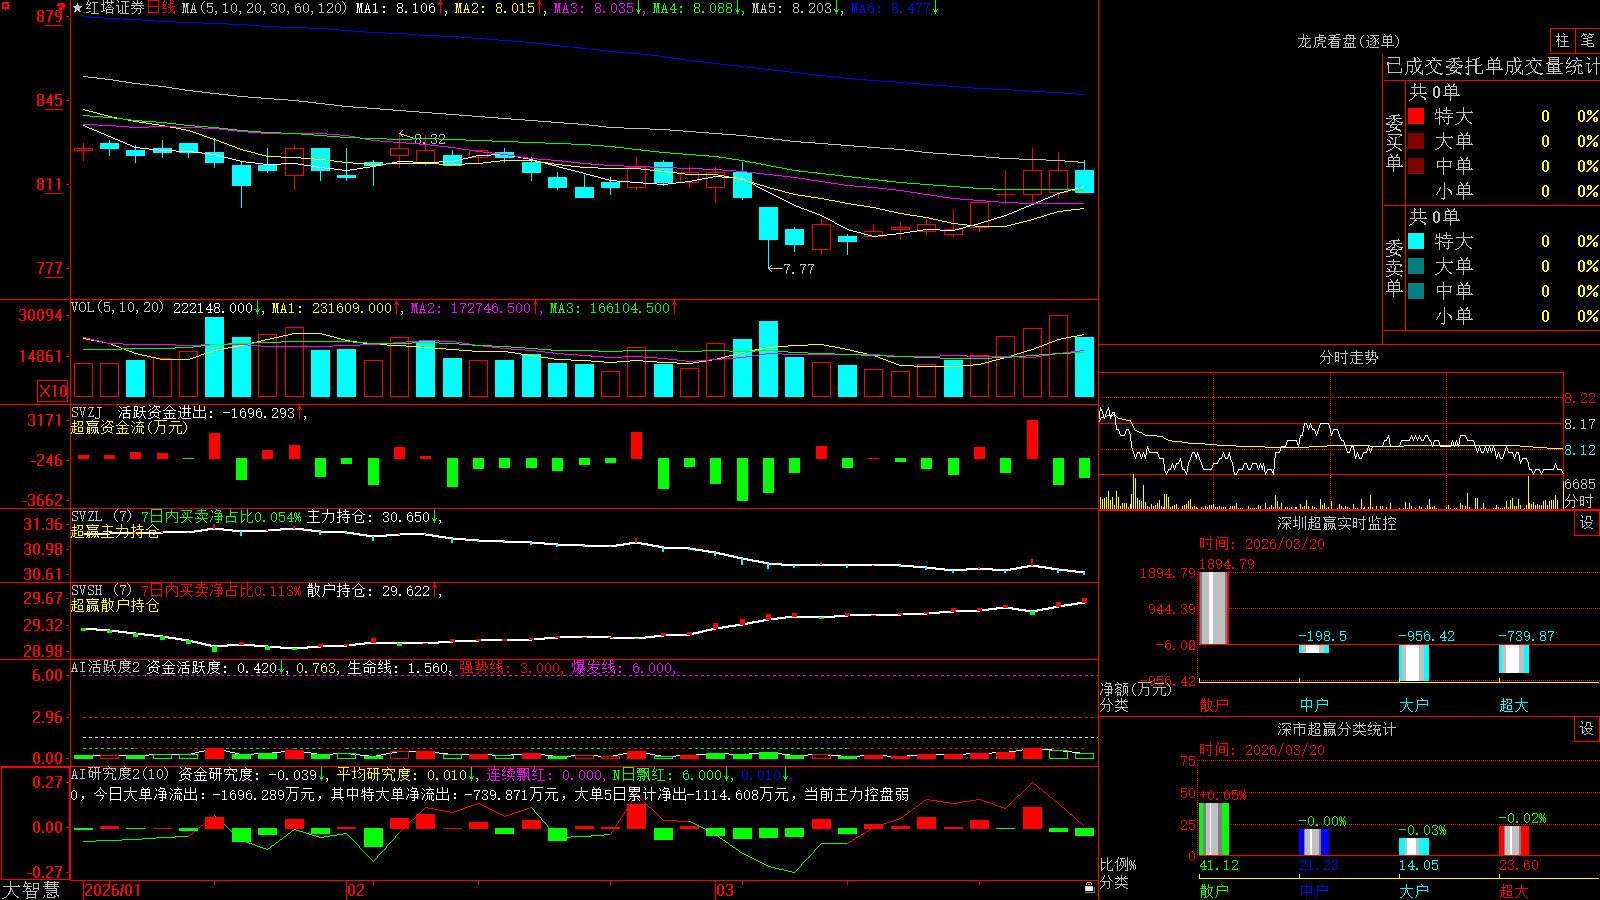Click the 小单 row under 委卖单
1600x900 pixels.
[1502, 316]
